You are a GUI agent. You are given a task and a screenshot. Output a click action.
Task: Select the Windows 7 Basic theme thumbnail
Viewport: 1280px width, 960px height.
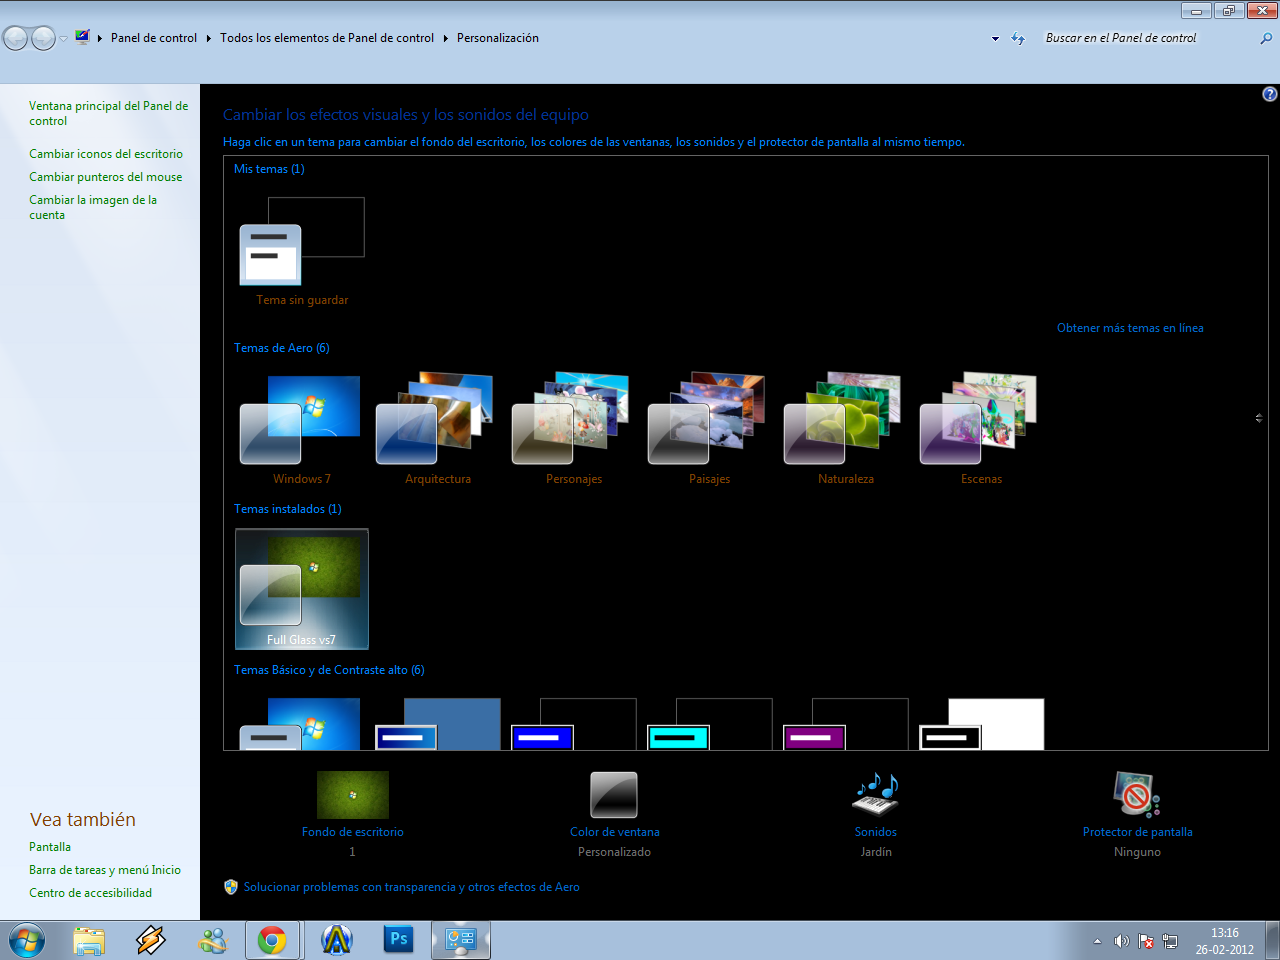coord(301,724)
